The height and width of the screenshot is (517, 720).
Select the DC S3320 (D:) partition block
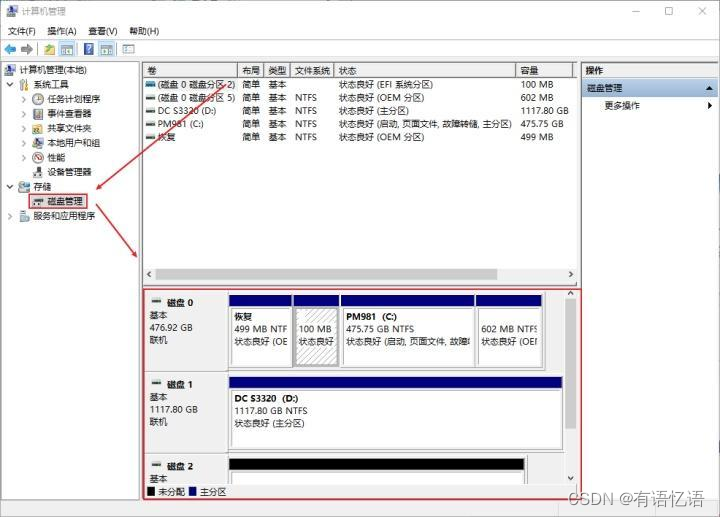[x=395, y=412]
